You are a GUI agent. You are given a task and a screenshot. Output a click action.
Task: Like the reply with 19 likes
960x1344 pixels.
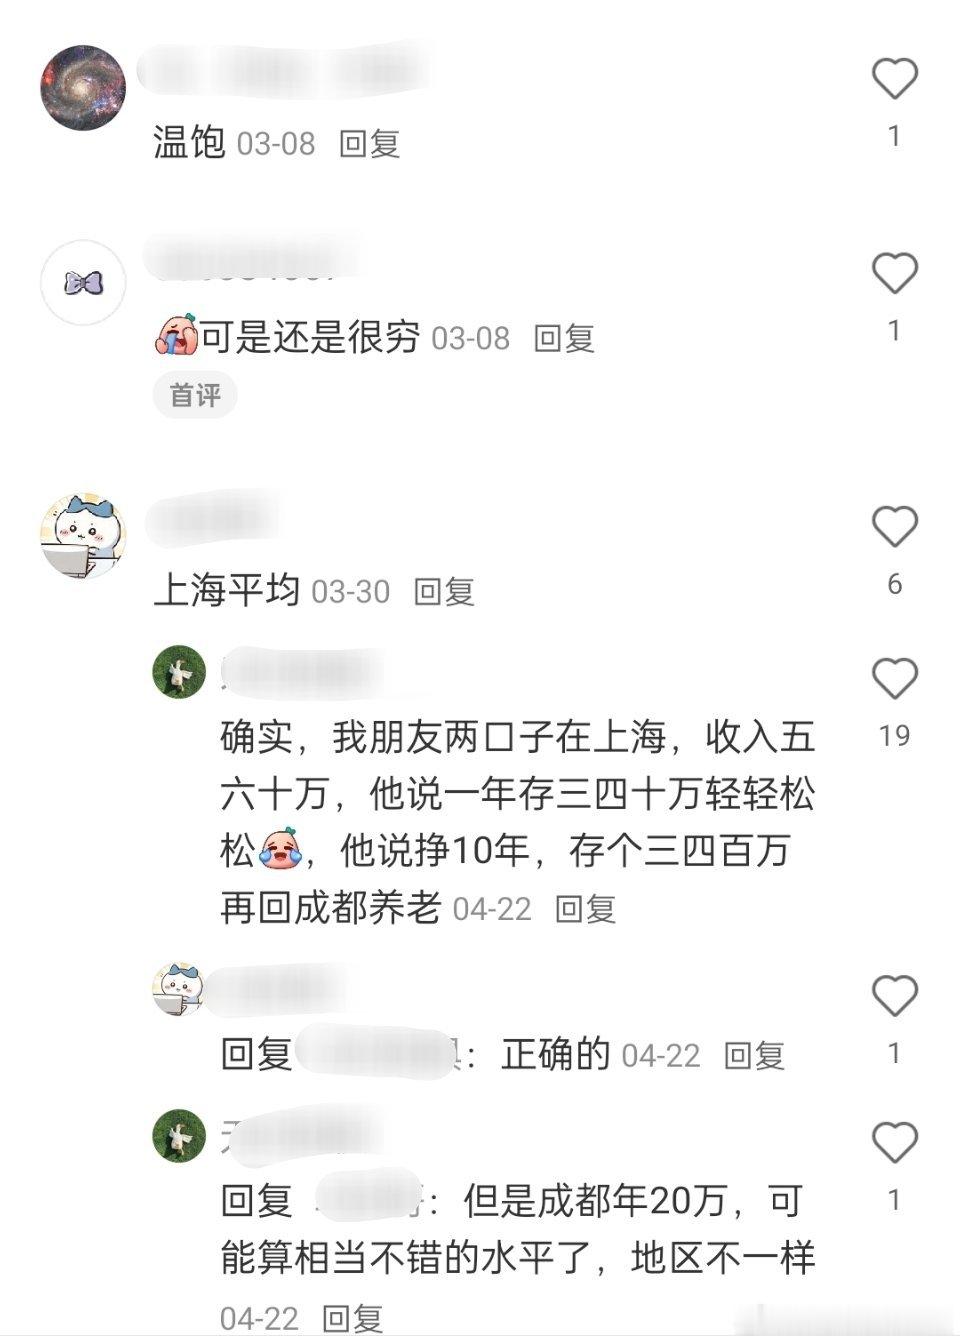point(894,679)
